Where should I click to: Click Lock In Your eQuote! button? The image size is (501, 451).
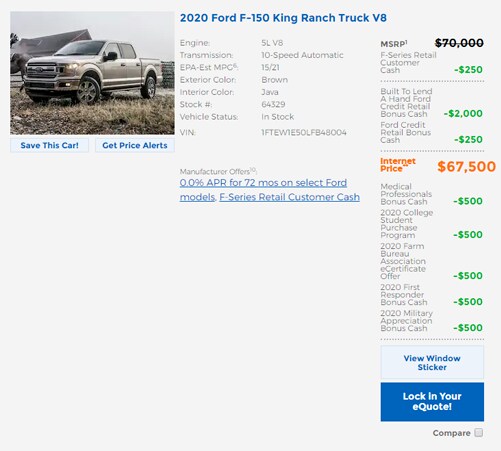point(432,401)
